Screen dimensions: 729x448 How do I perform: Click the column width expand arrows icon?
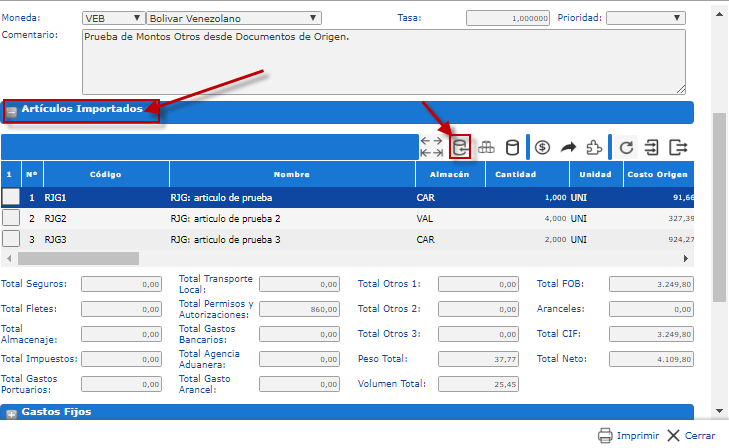431,147
